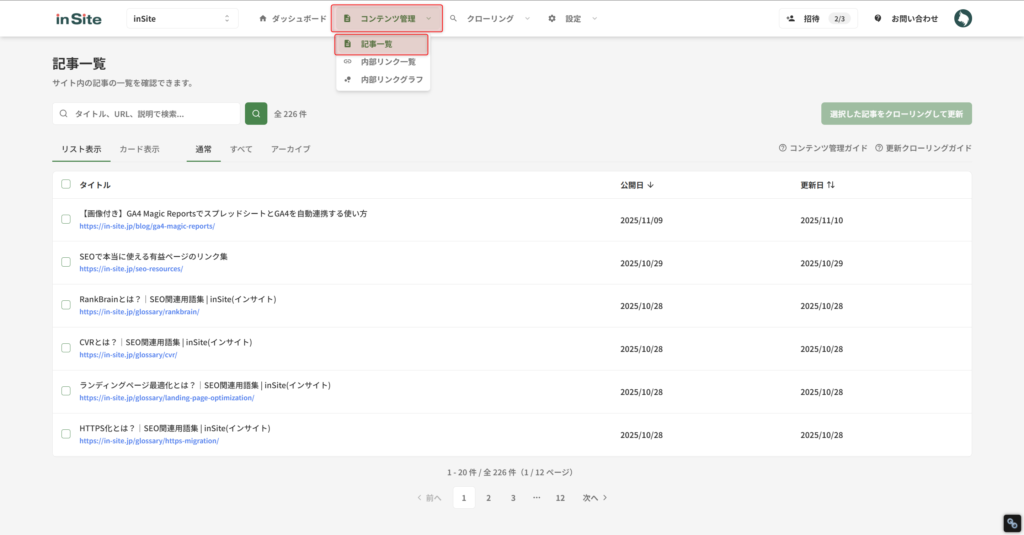The image size is (1024, 535).
Task: Click the 招待 add-person icon
Action: click(790, 18)
